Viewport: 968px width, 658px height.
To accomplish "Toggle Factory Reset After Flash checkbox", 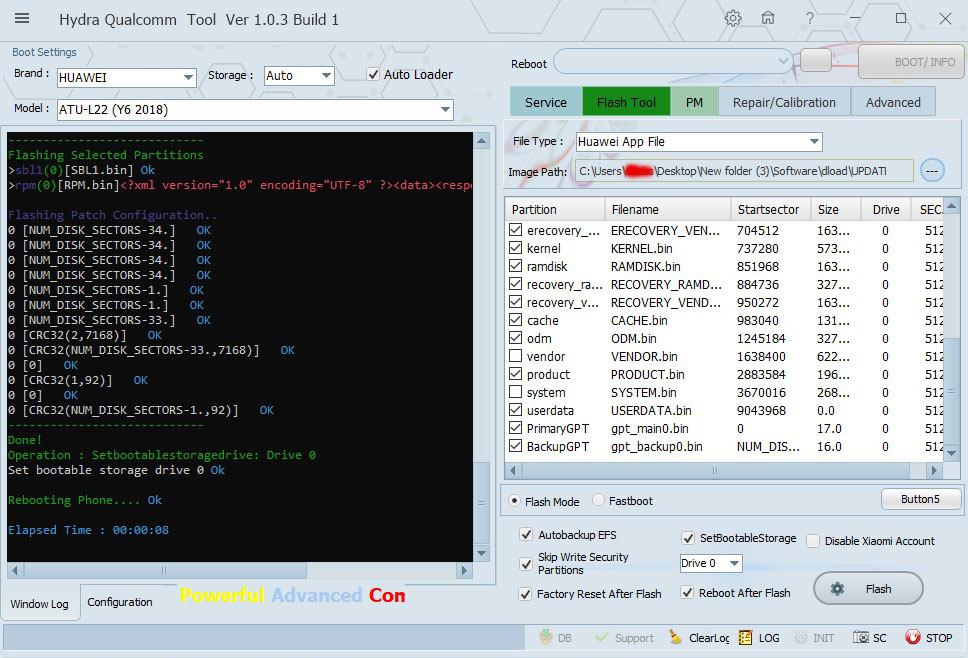I will [527, 593].
